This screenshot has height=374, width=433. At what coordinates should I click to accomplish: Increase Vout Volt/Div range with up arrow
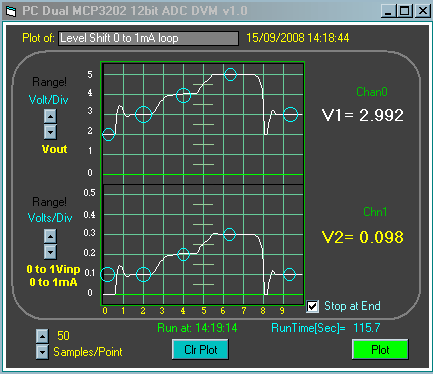coord(50,116)
